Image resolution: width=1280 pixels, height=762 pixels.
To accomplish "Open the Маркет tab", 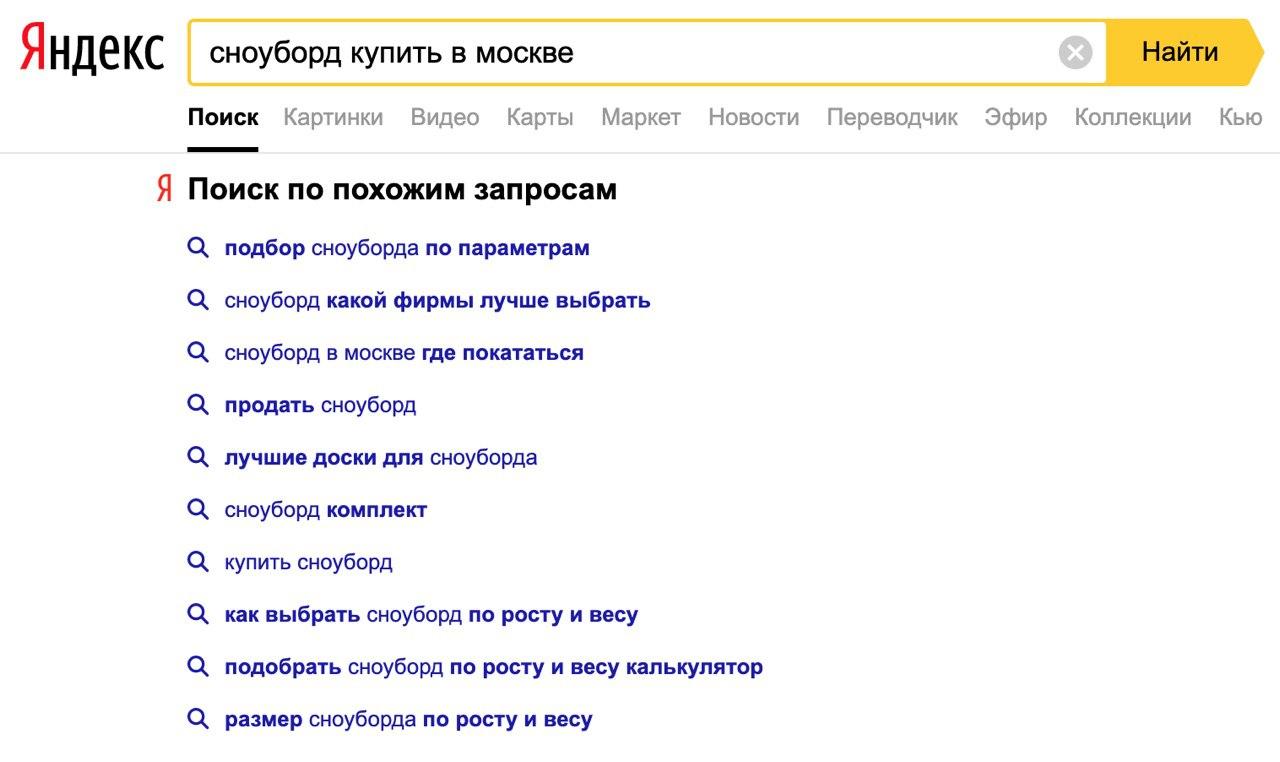I will tap(641, 118).
